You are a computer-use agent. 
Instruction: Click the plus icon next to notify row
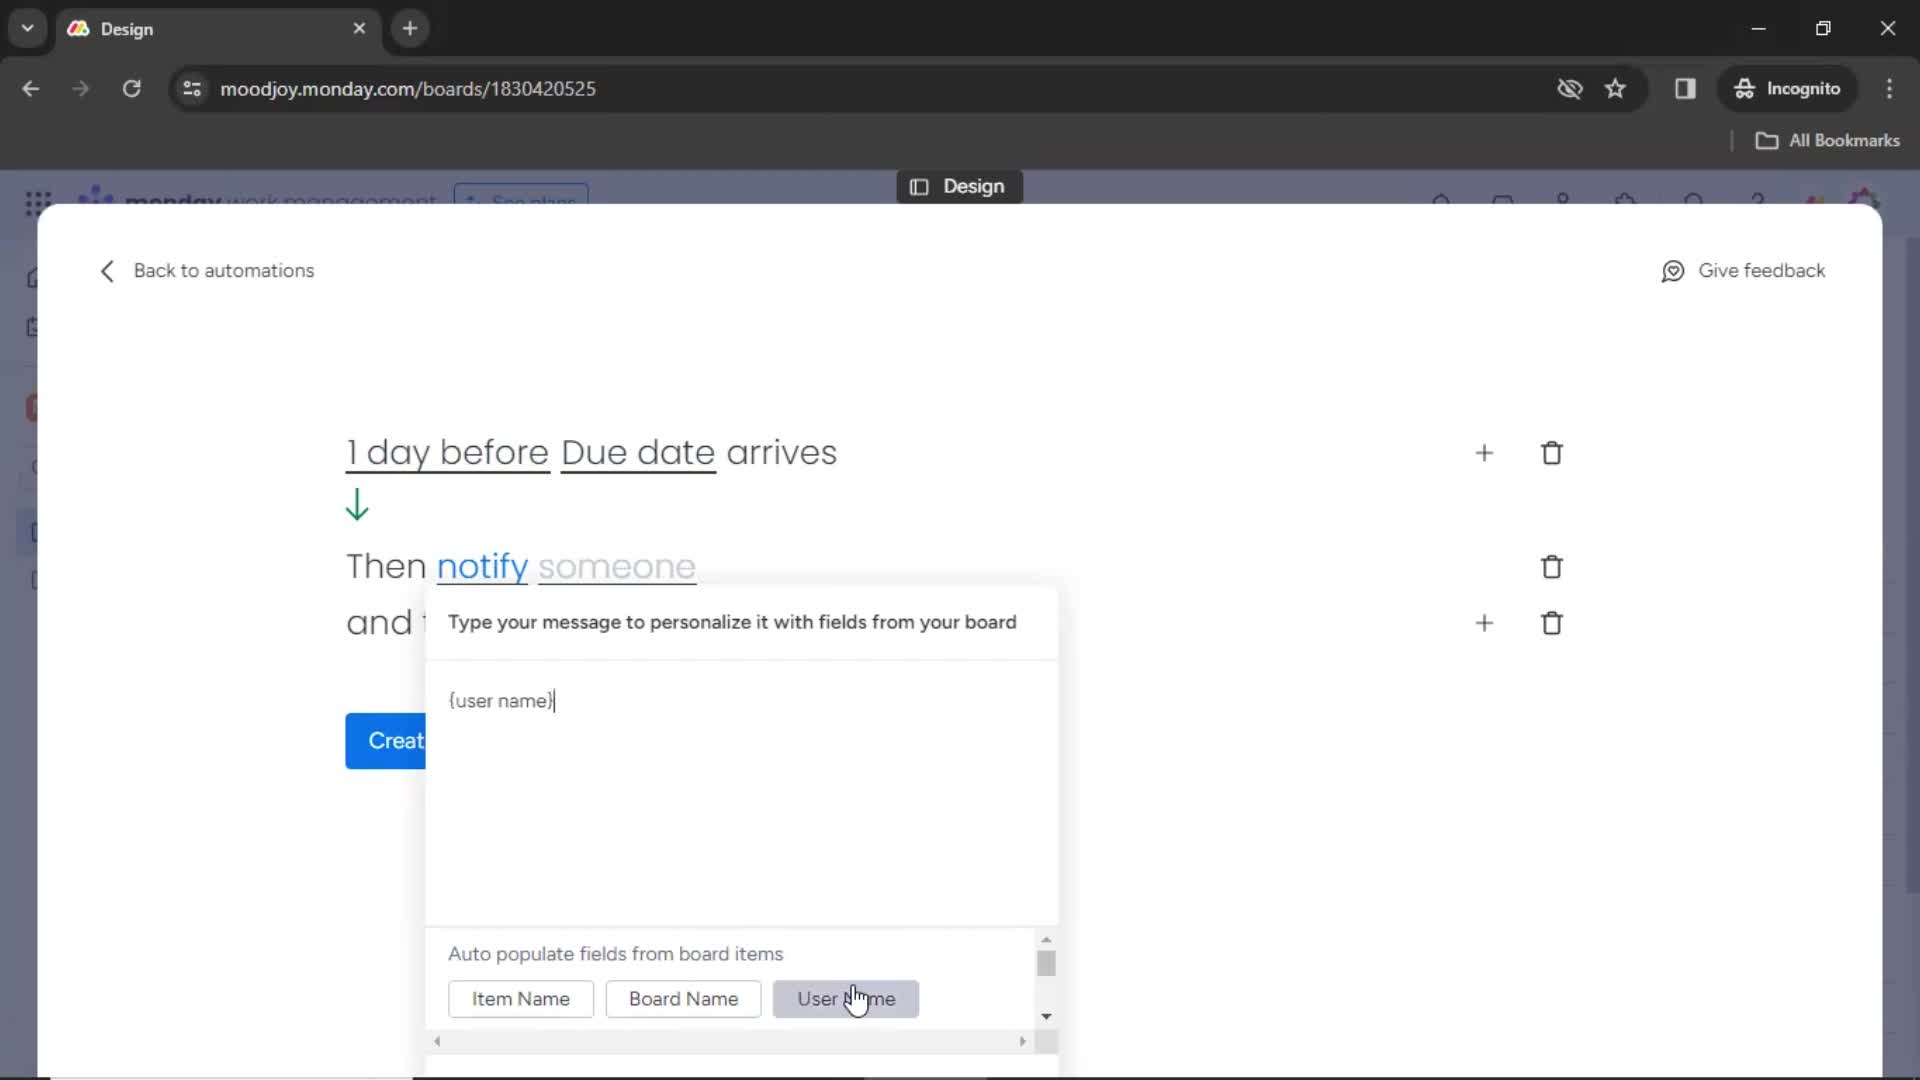[1484, 622]
